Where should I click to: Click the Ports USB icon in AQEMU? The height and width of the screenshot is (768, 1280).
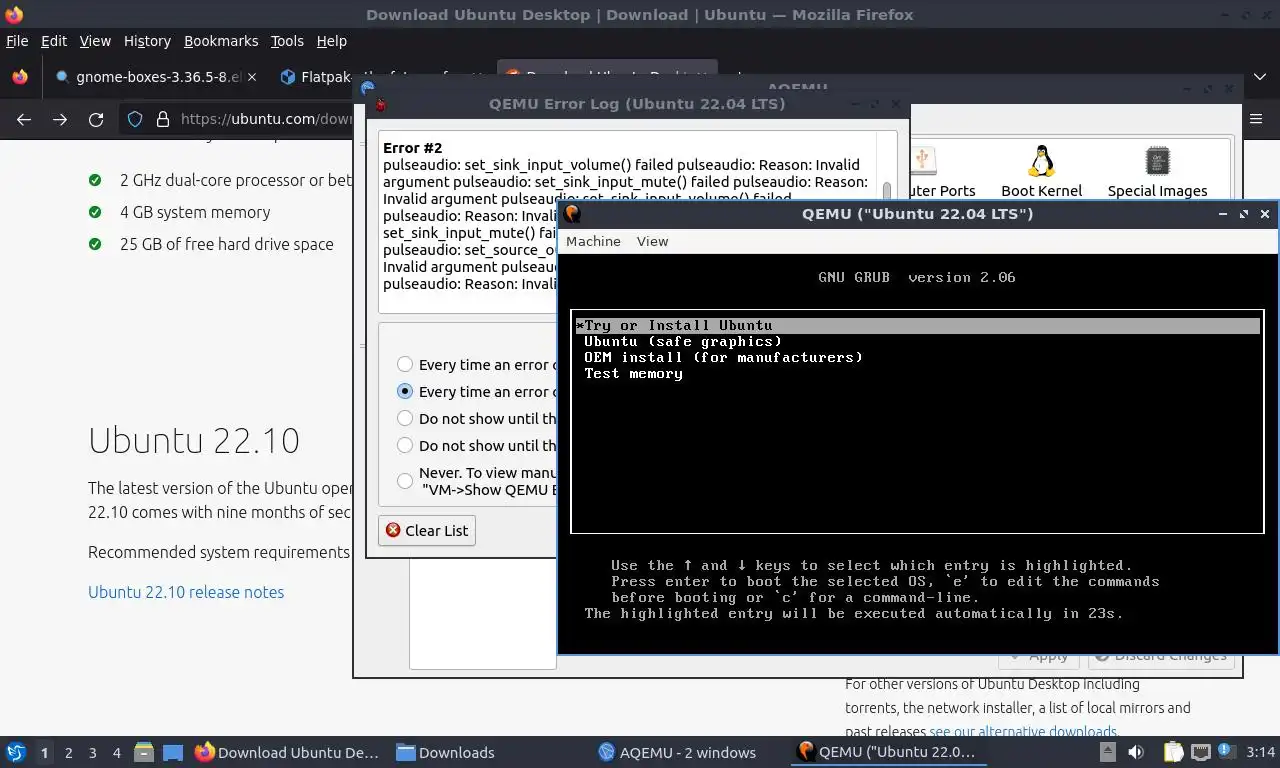[923, 161]
